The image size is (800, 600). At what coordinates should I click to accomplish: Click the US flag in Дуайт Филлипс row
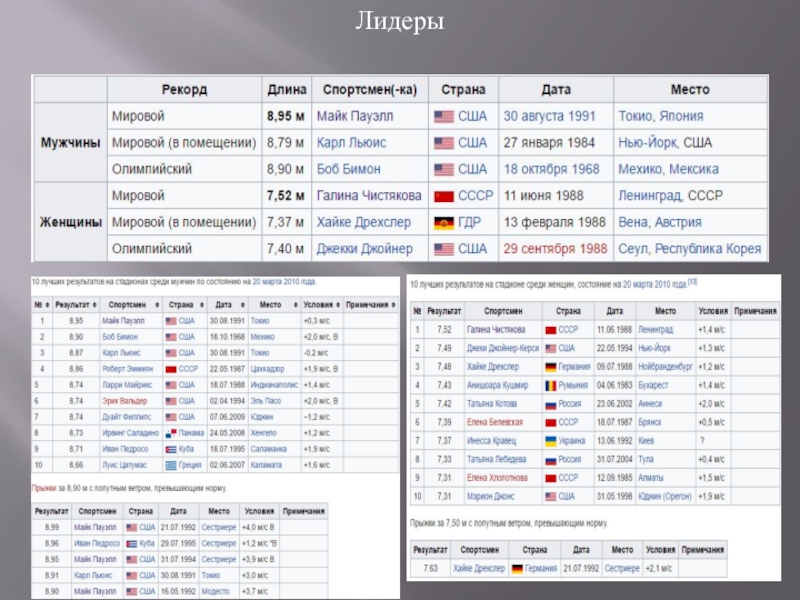coord(171,417)
